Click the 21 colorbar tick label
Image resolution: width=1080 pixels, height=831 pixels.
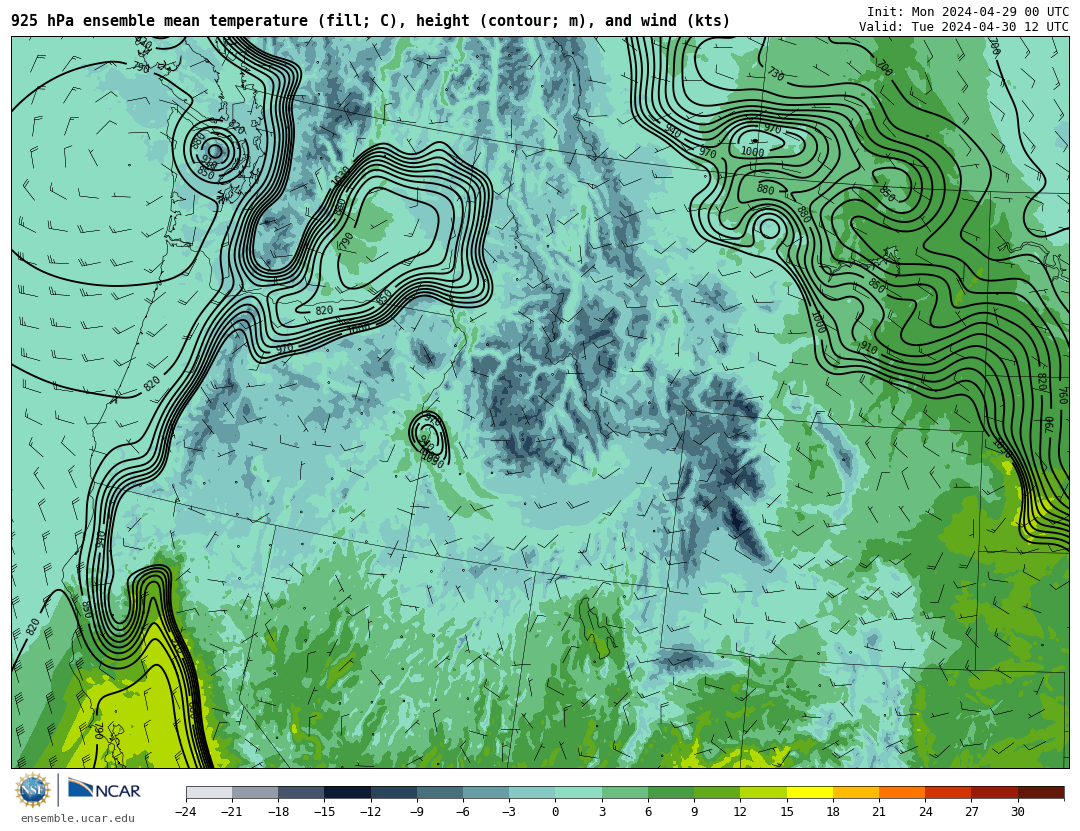(x=879, y=812)
